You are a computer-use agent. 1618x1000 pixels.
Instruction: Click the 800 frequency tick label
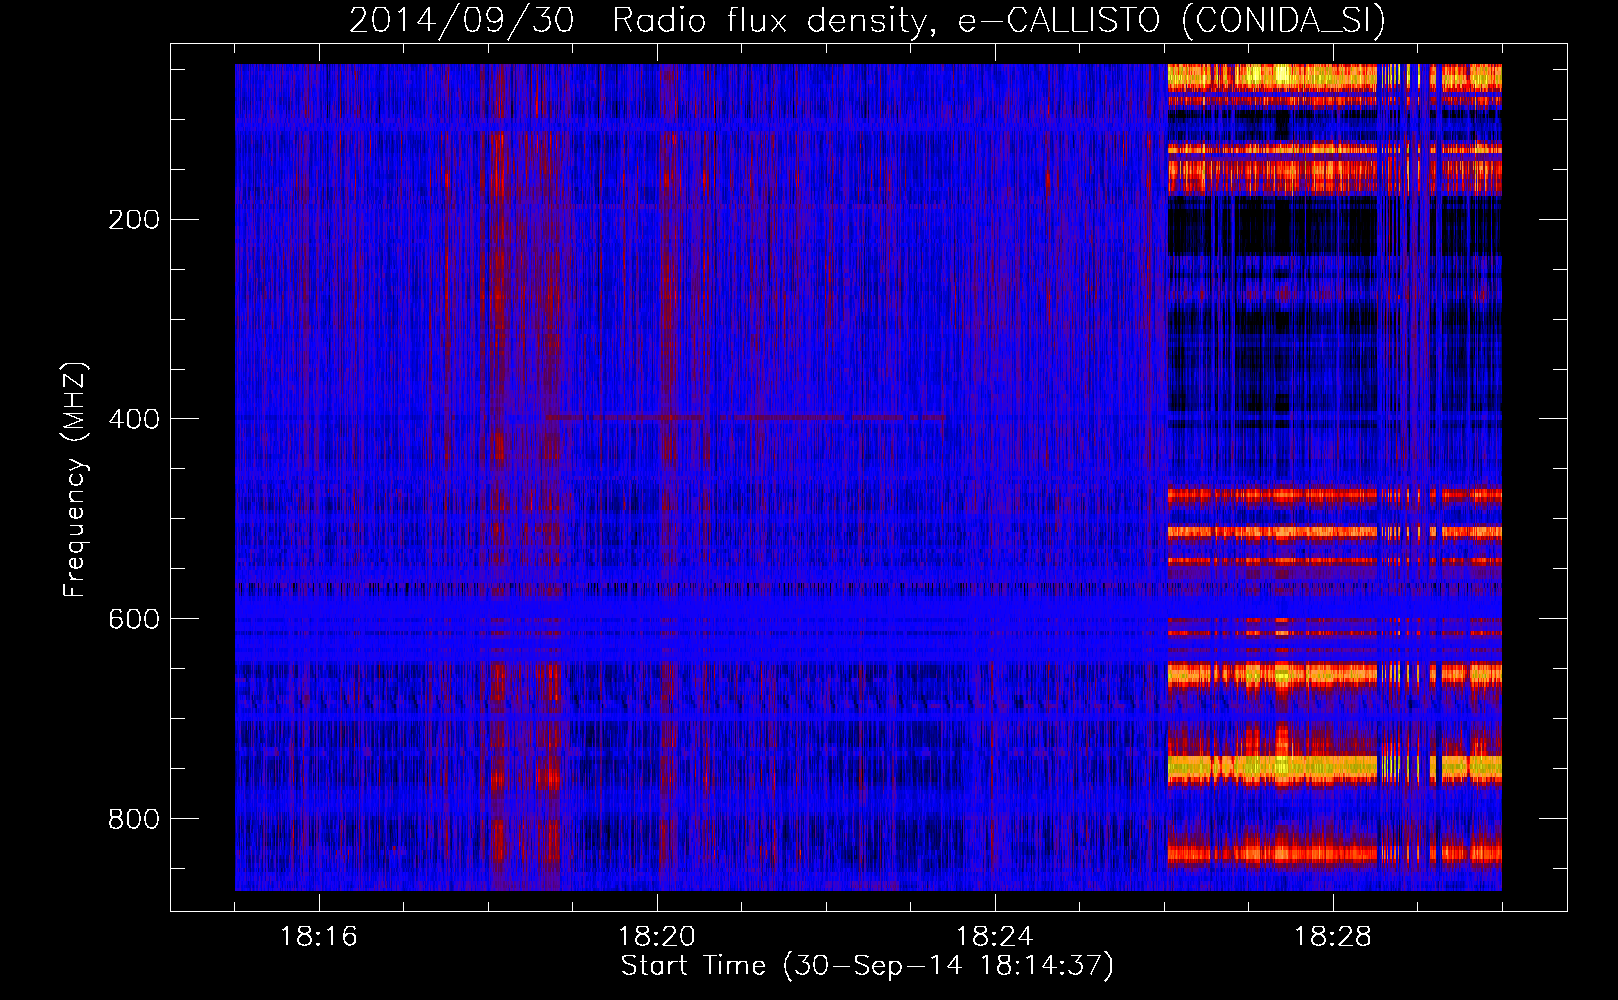133,819
